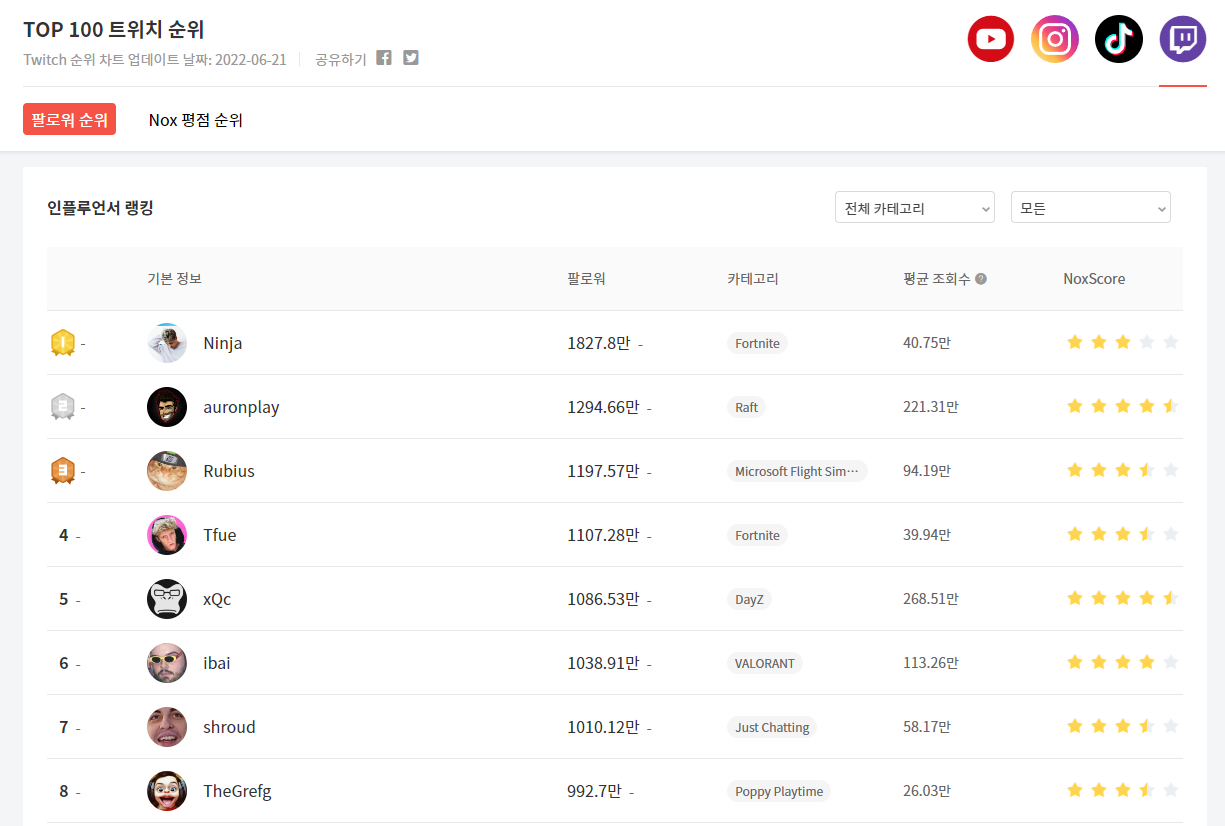Click average views 26.03만

coord(927,791)
